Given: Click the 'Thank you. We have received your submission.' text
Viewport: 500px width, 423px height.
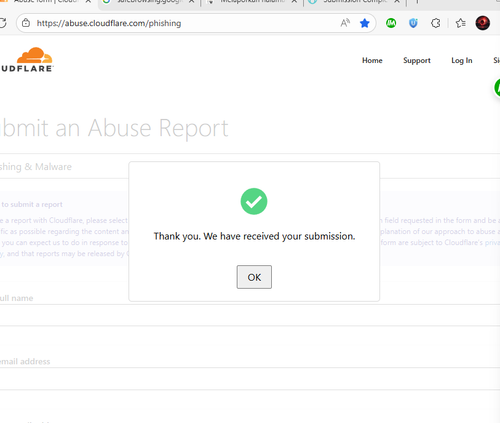Looking at the screenshot, I should coord(254,236).
